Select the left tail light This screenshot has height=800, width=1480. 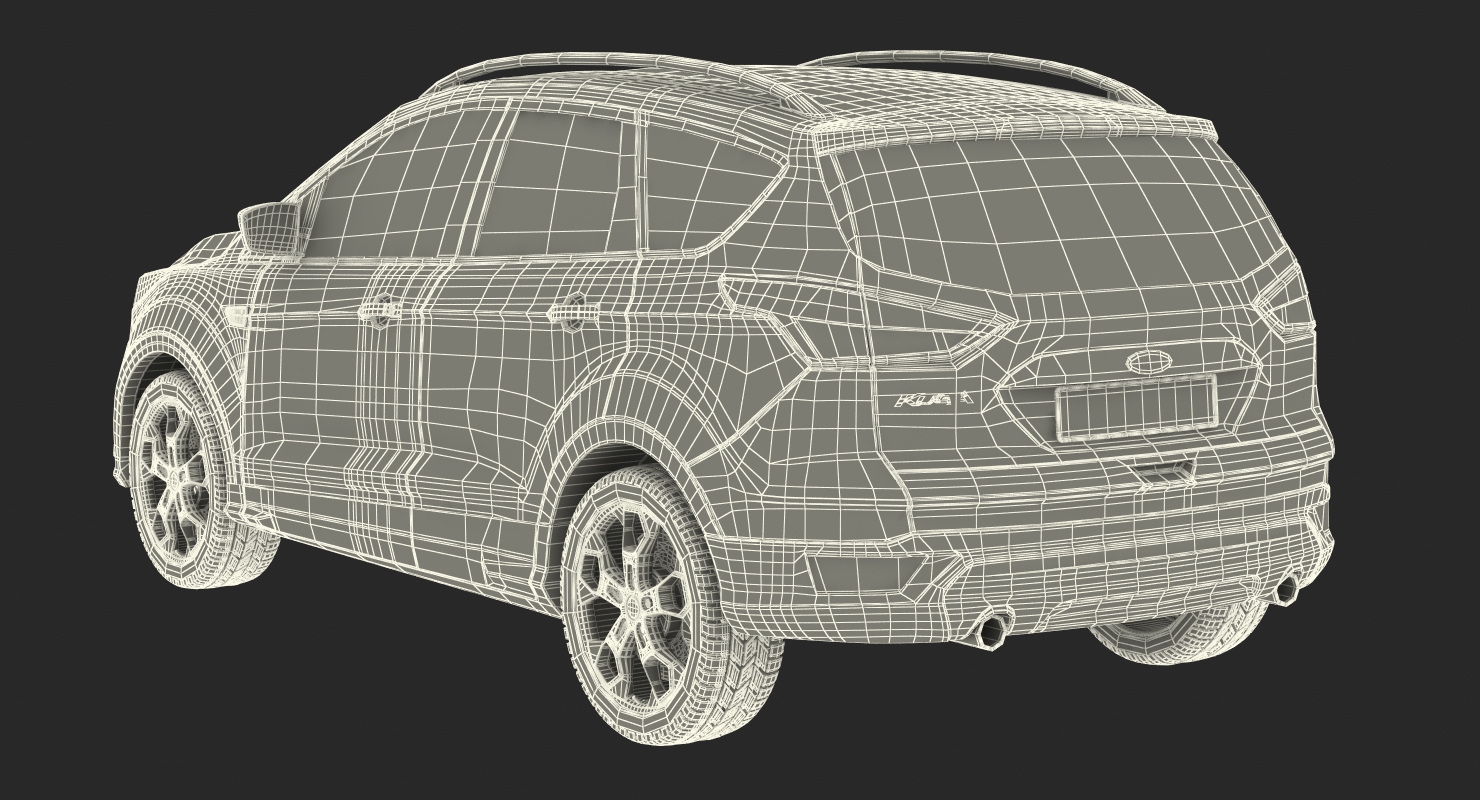click(x=868, y=318)
